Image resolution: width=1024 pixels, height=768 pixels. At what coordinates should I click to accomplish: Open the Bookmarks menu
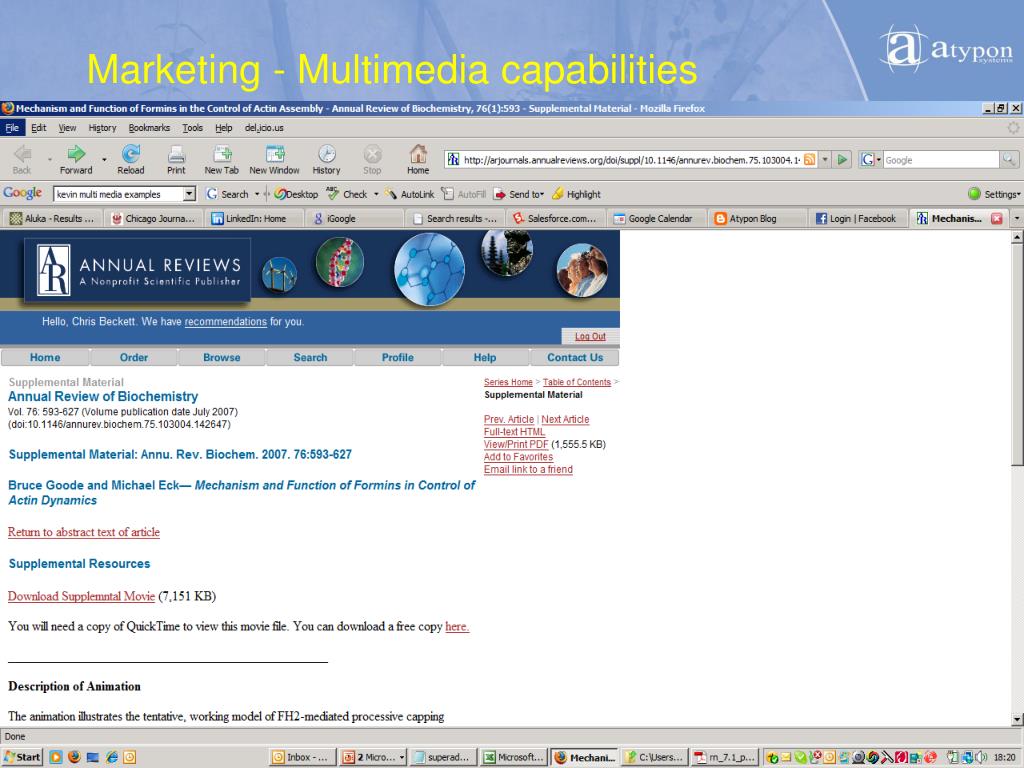click(149, 127)
